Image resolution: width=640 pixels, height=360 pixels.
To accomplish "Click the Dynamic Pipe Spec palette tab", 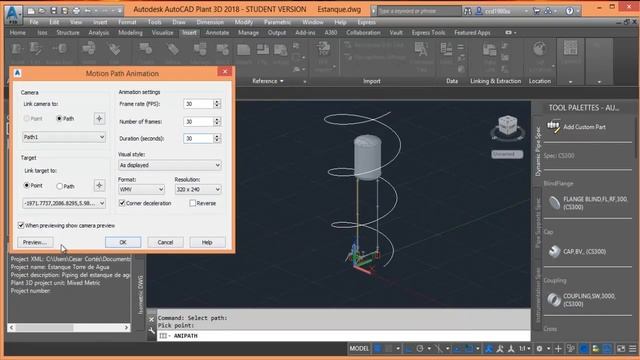I will coord(538,151).
